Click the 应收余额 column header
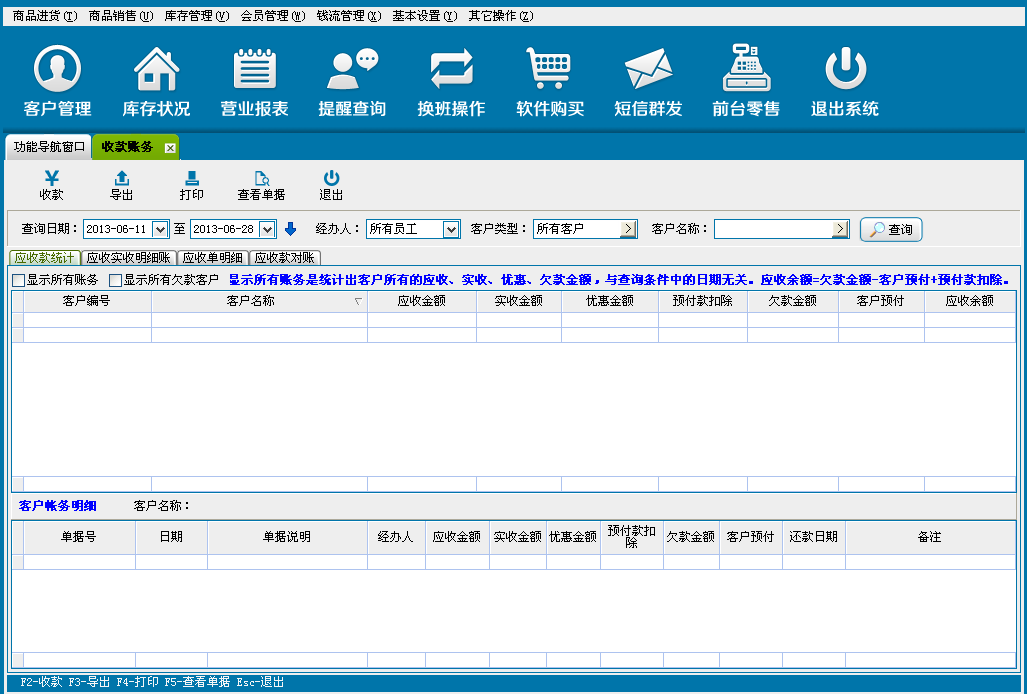The width and height of the screenshot is (1027, 694). click(x=970, y=301)
